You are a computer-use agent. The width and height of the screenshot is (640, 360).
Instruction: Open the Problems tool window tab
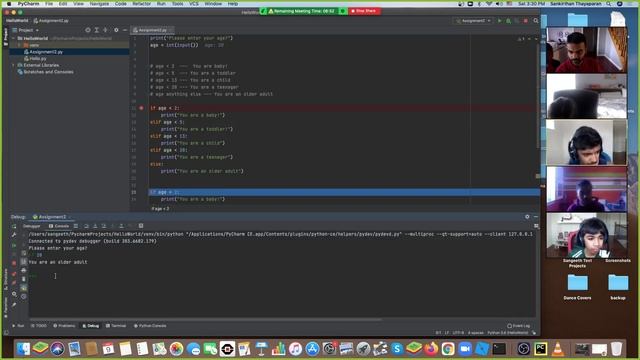64,326
